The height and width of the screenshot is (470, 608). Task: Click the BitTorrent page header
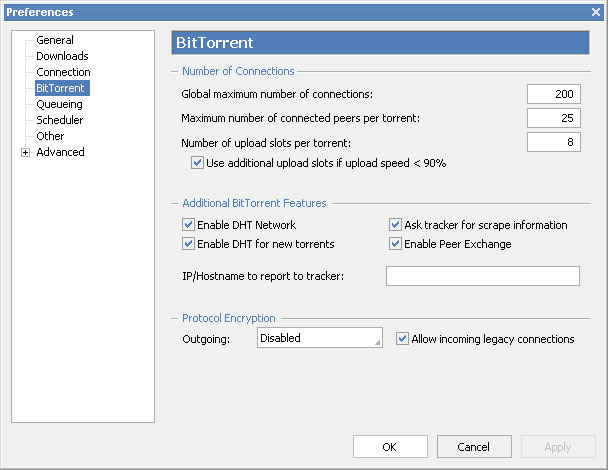pos(380,43)
